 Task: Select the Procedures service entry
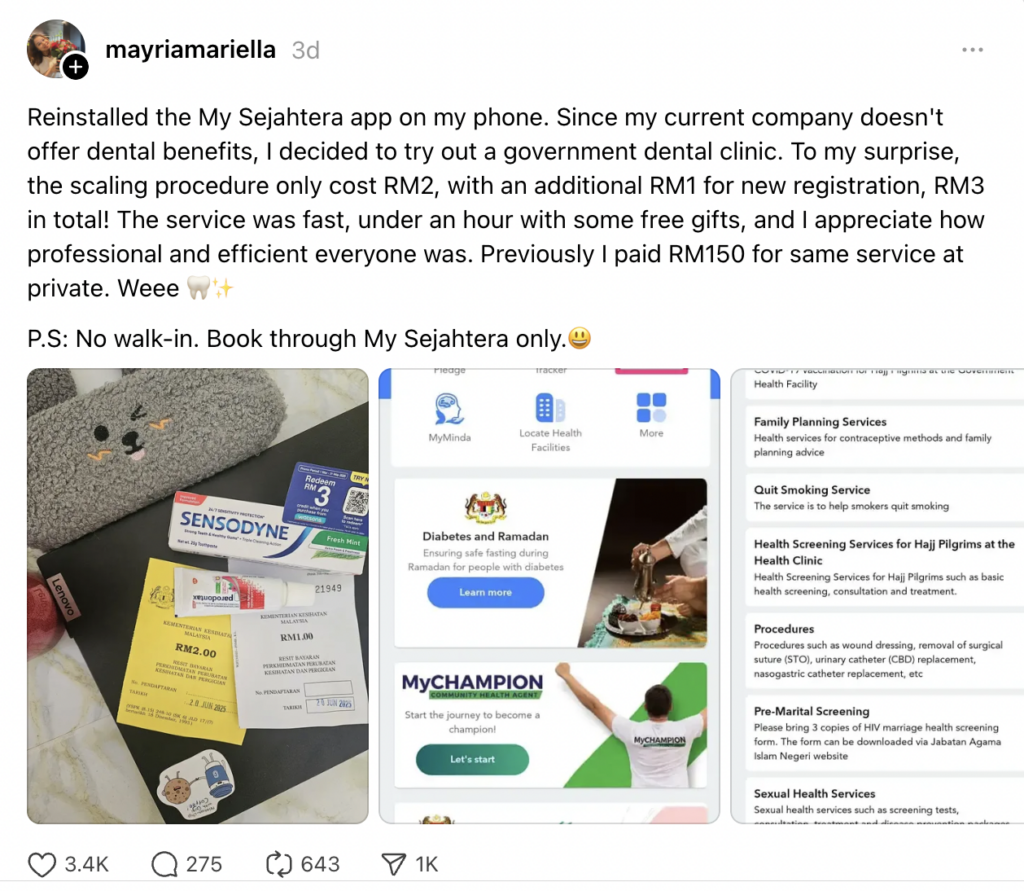(784, 629)
